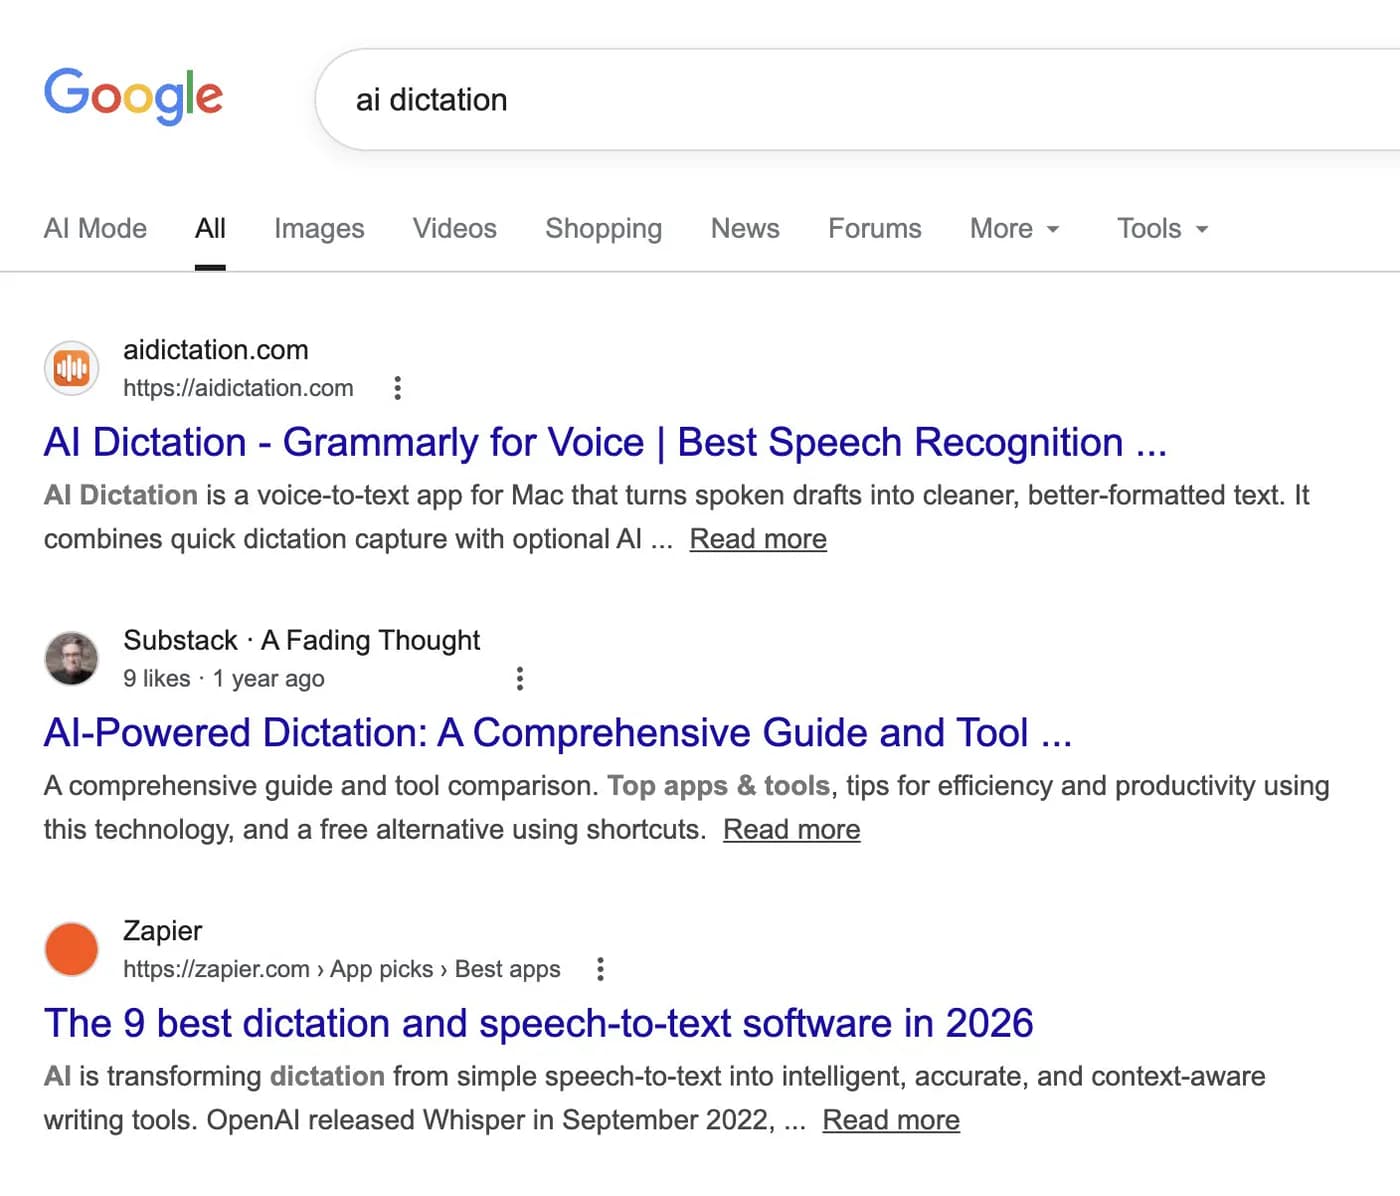Open aidictation.com orange waveform favicon
The image size is (1400, 1196).
tap(71, 368)
